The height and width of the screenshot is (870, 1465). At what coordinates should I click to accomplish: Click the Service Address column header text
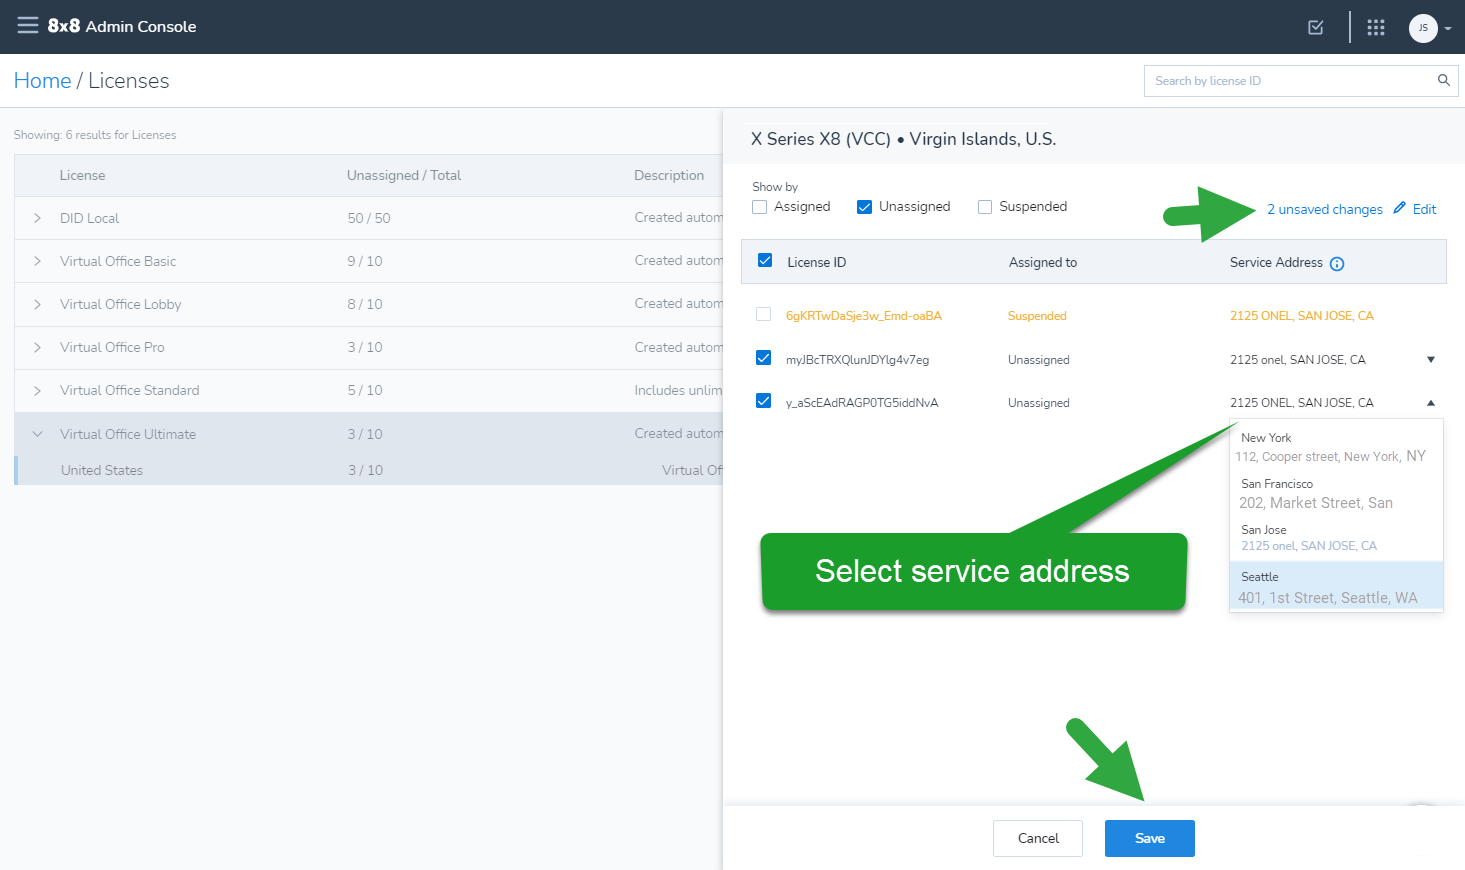pos(1276,262)
